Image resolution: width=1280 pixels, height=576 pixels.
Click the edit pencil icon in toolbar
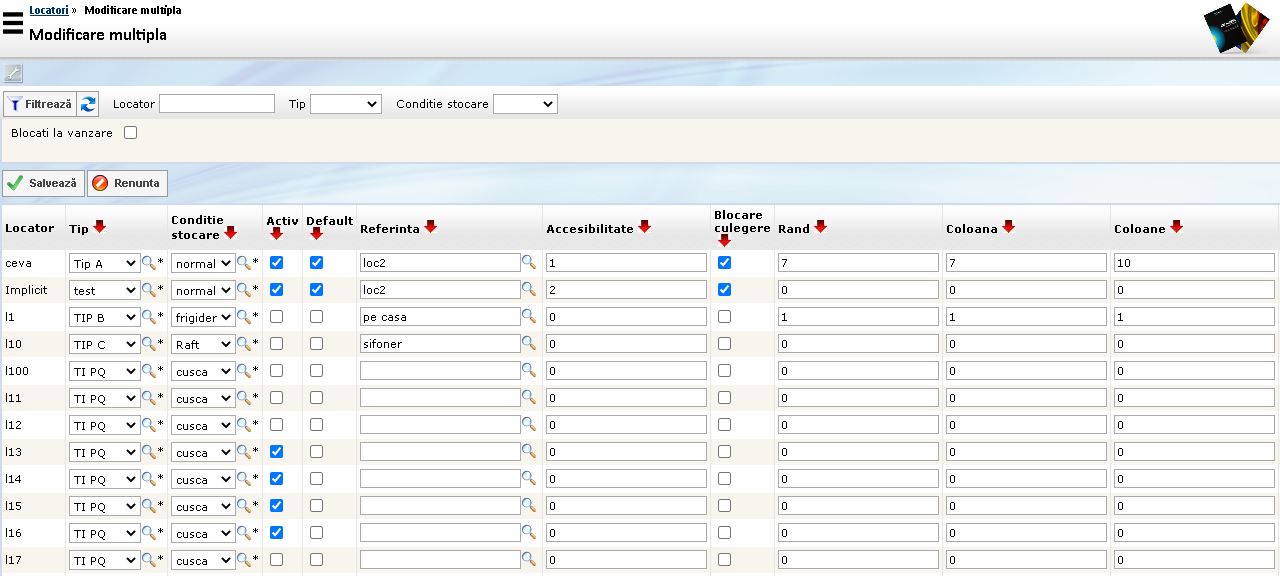[x=13, y=73]
